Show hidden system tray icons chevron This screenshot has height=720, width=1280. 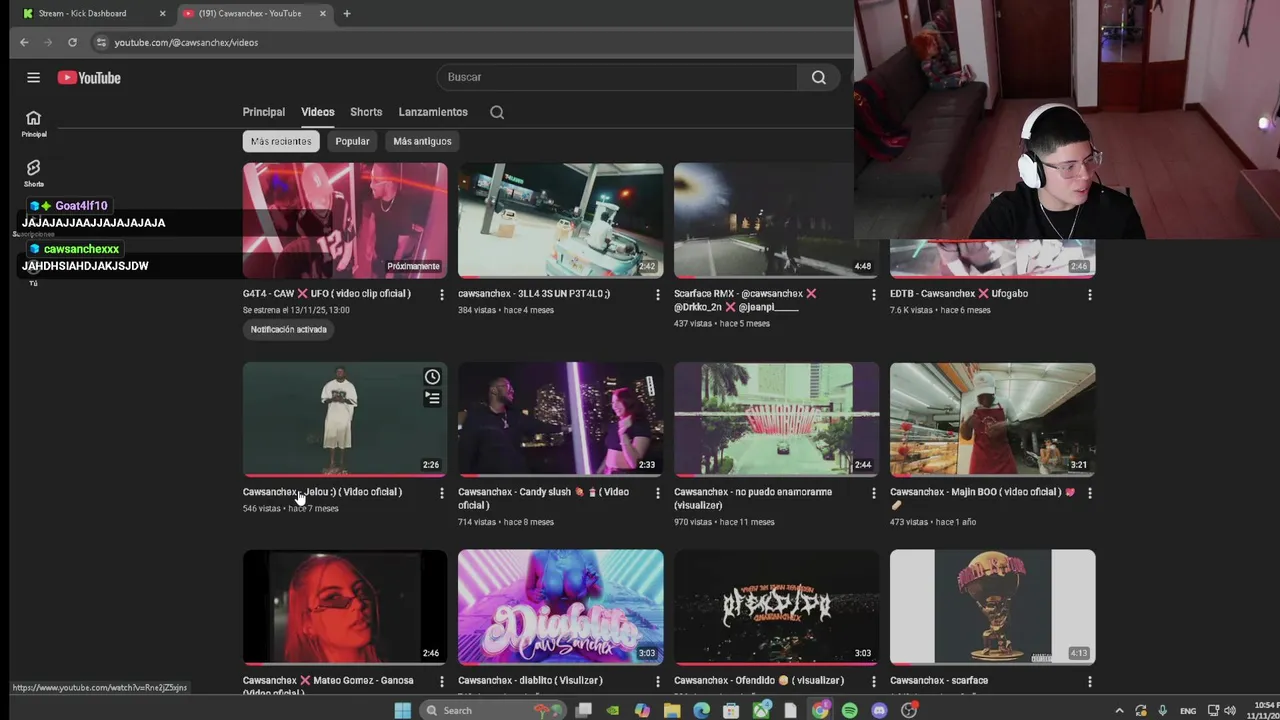tap(1119, 710)
